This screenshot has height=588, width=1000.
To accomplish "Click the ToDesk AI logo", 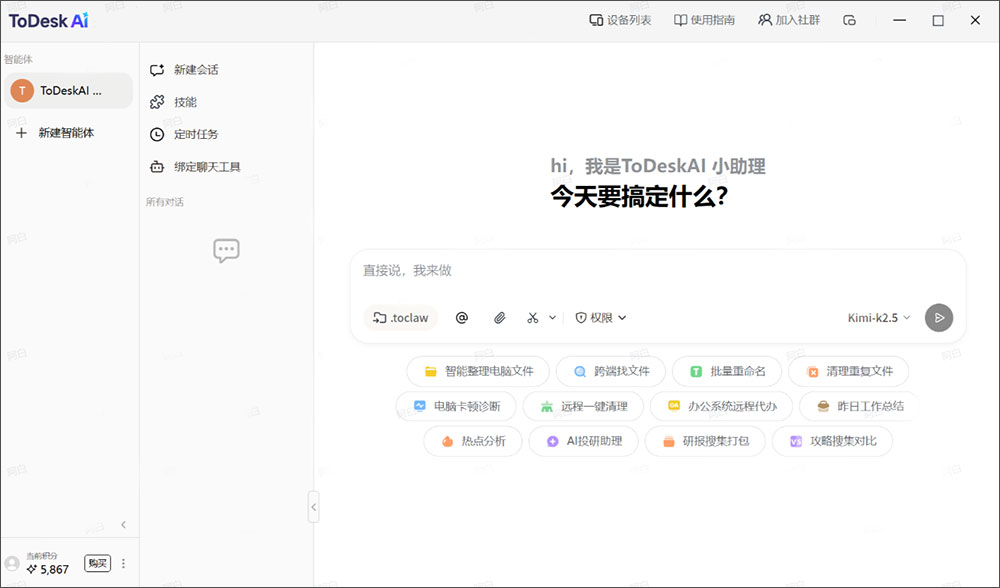I will pyautogui.click(x=48, y=21).
